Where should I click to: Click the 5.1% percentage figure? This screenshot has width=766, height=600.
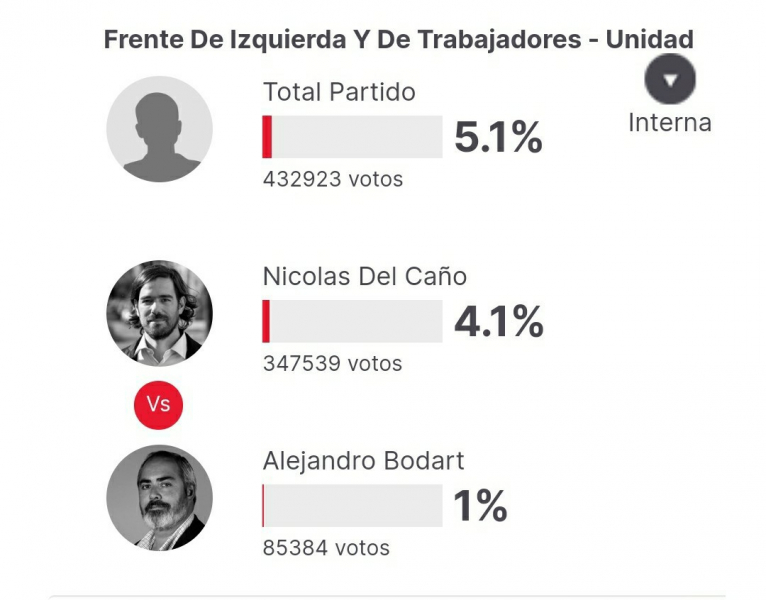tap(498, 137)
